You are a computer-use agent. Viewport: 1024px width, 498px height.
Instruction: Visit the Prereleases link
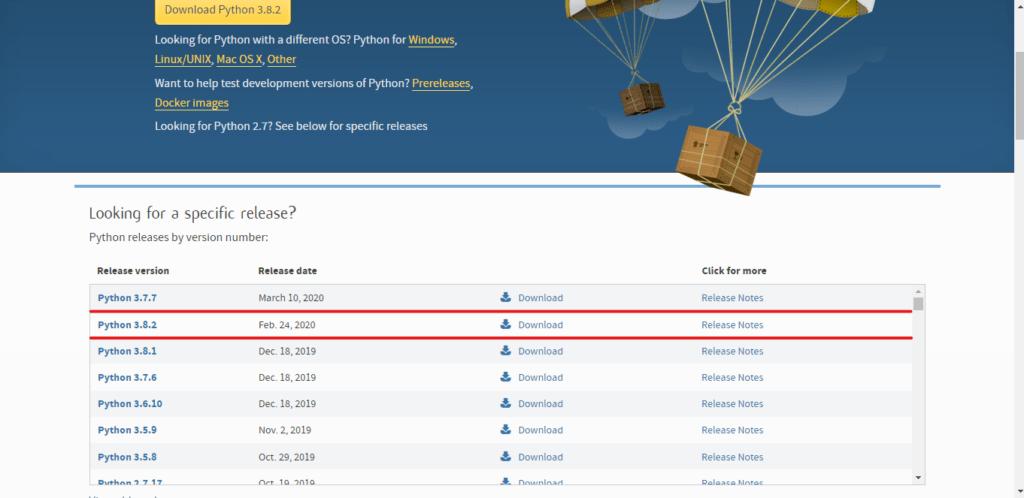[x=441, y=84]
